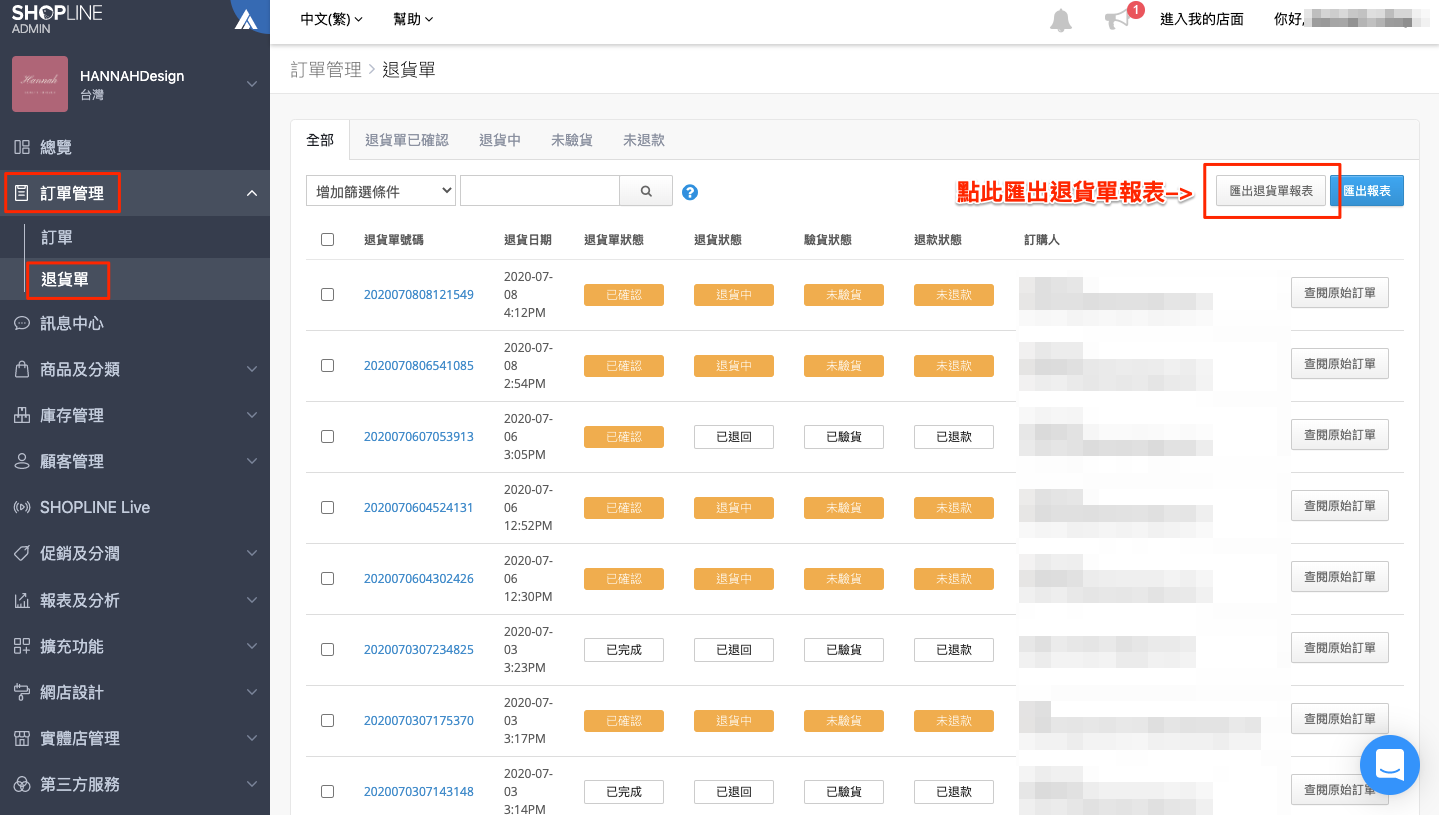Viewport: 1439px width, 815px height.
Task: Expand the 促銷及分潤 chevron
Action: tap(252, 553)
